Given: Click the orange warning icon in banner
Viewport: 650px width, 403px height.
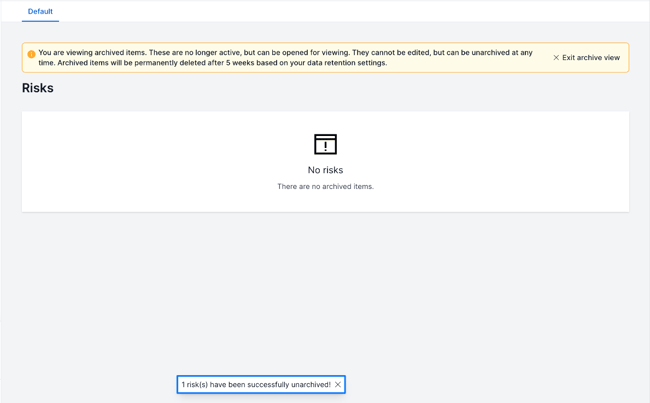Looking at the screenshot, I should click(31, 54).
